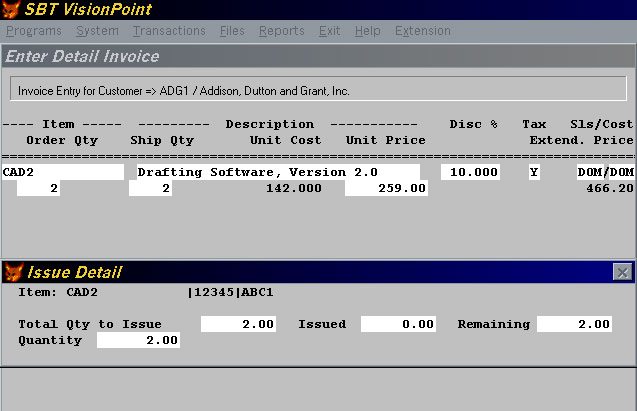The image size is (637, 411).
Task: Click the Sls/Cost column header
Action: pyautogui.click(x=602, y=124)
